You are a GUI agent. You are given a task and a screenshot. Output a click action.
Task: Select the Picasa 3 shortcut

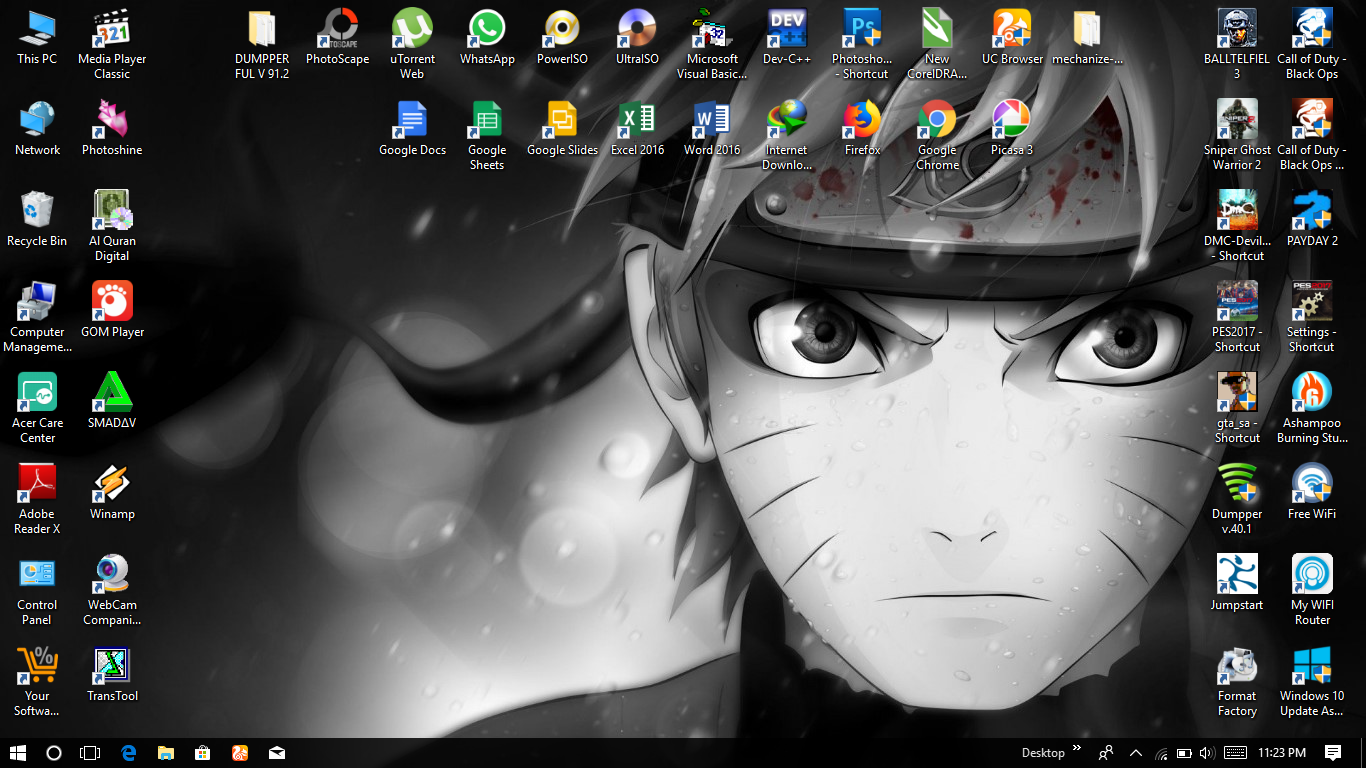1012,120
